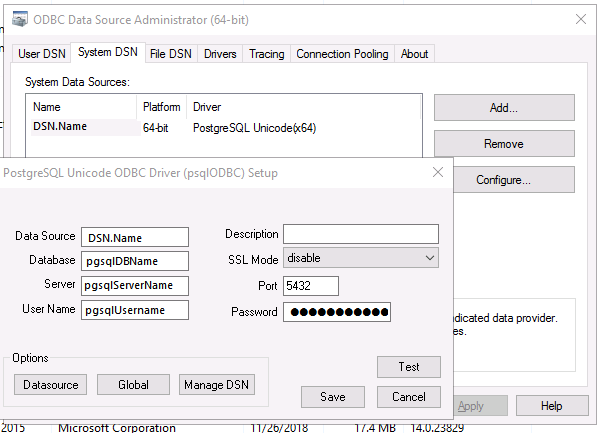
Task: Click the Manage DSN button
Action: [217, 385]
